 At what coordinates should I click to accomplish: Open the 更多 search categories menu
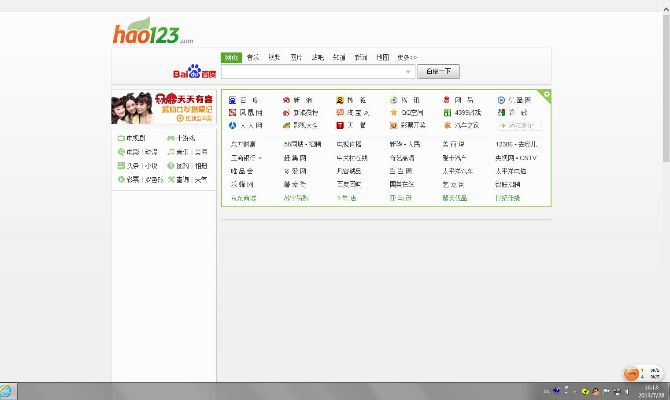click(x=406, y=57)
